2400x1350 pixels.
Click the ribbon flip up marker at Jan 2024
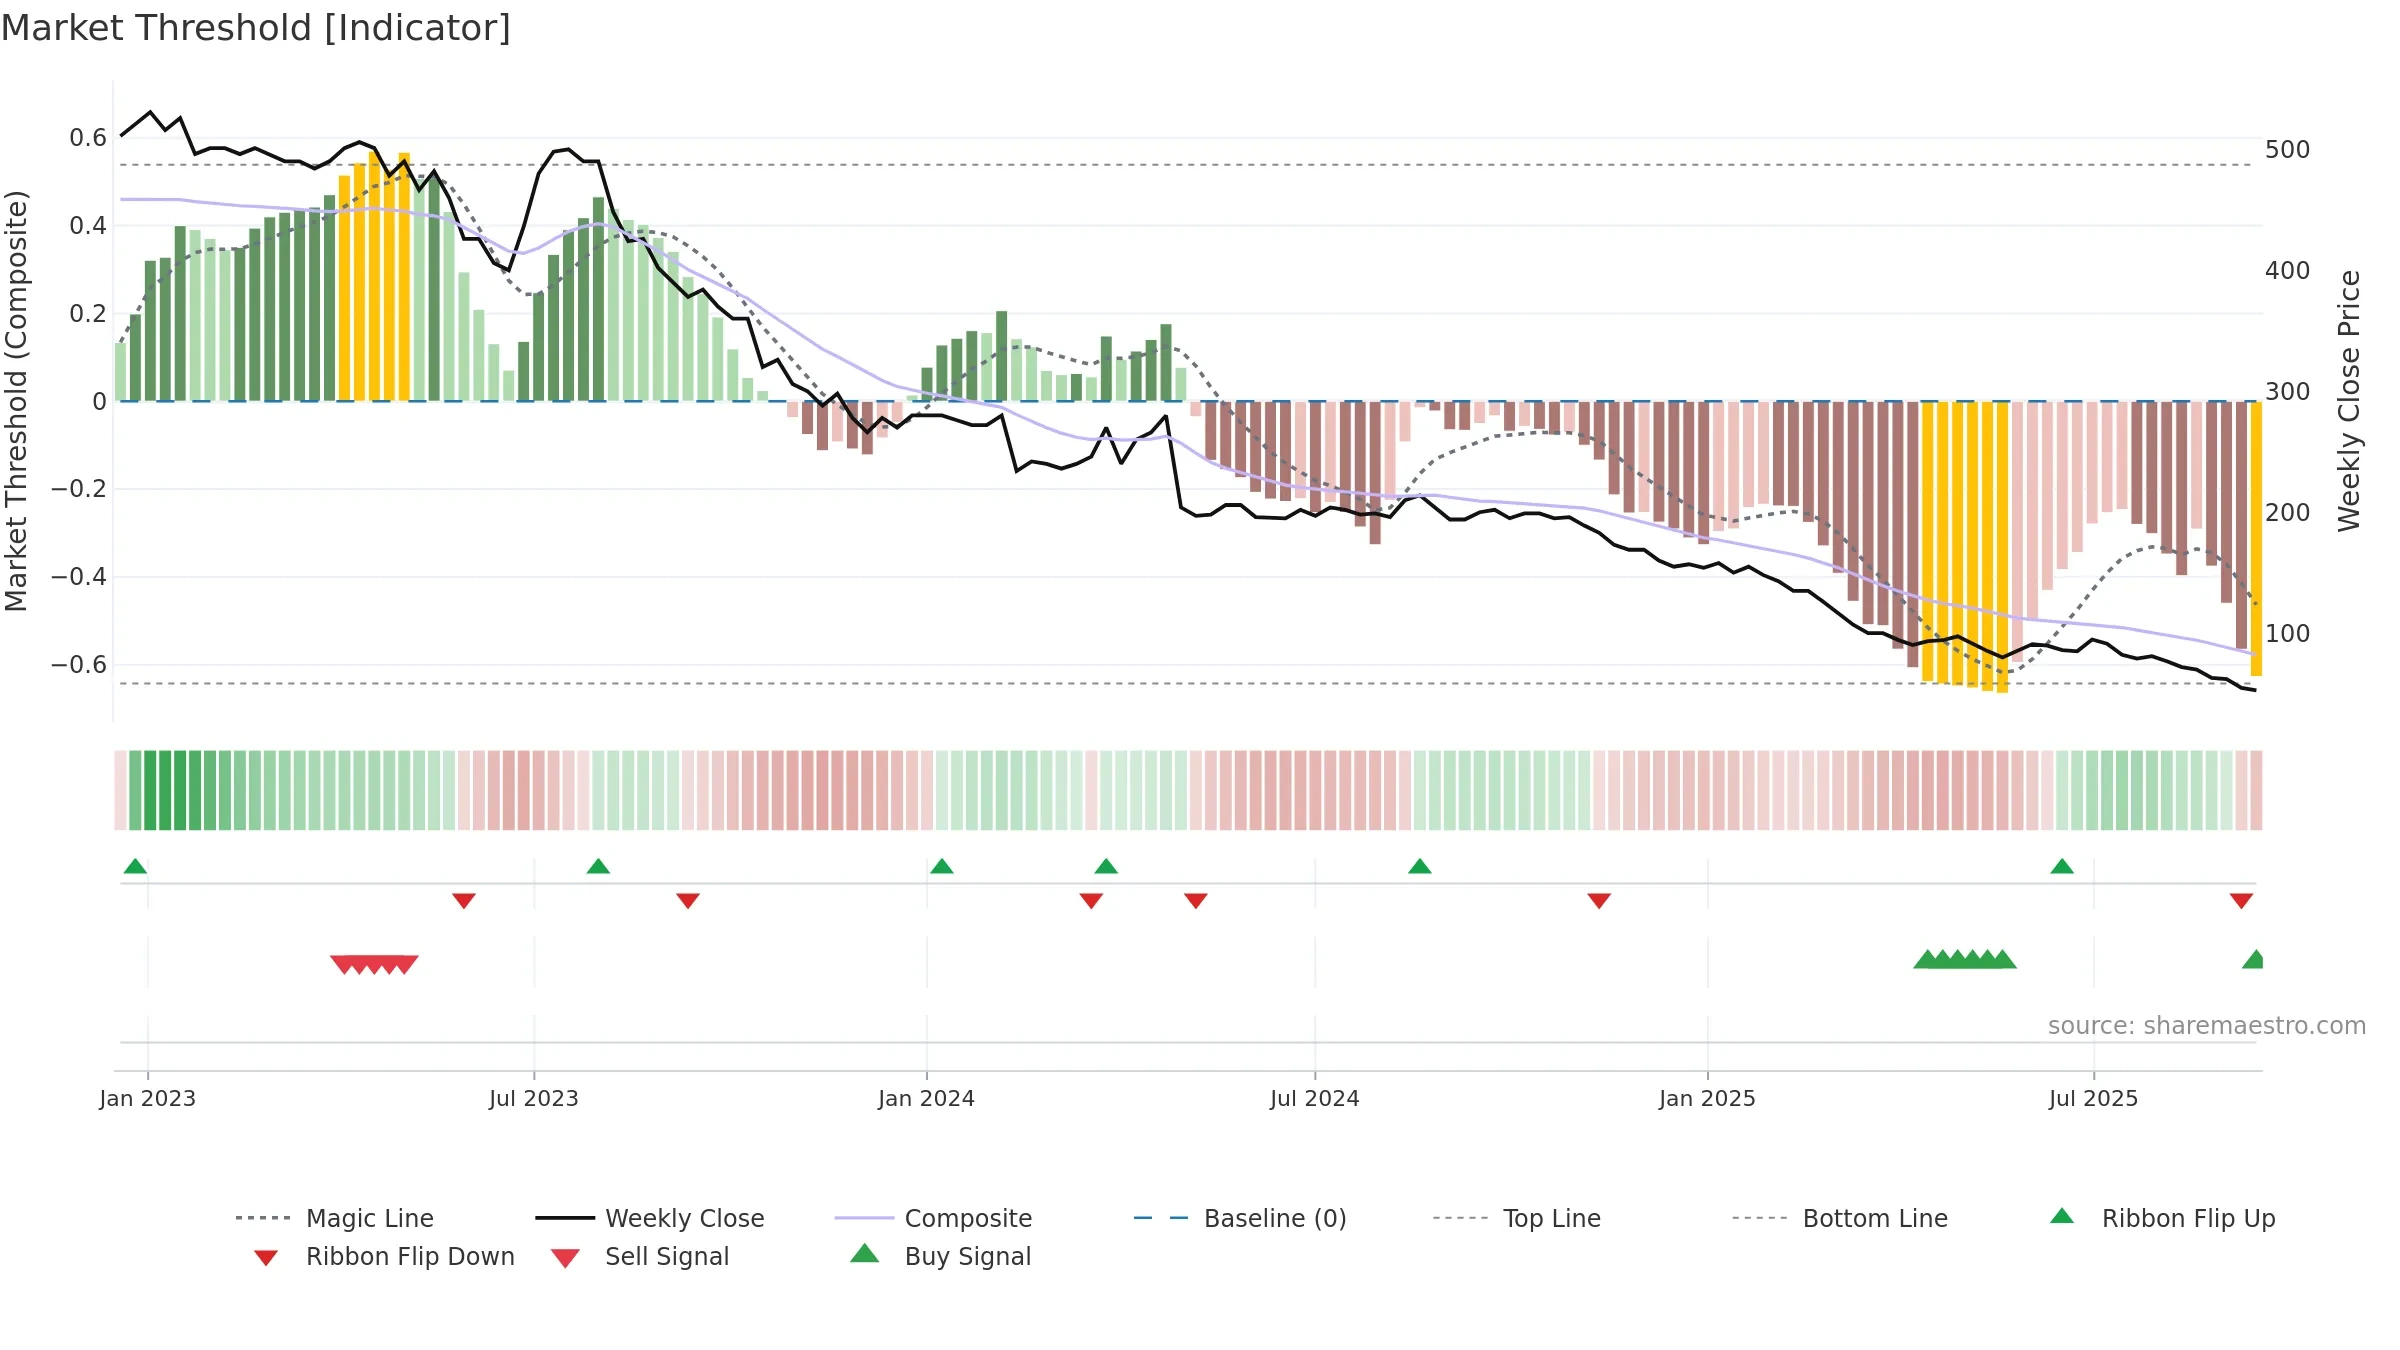click(x=942, y=866)
